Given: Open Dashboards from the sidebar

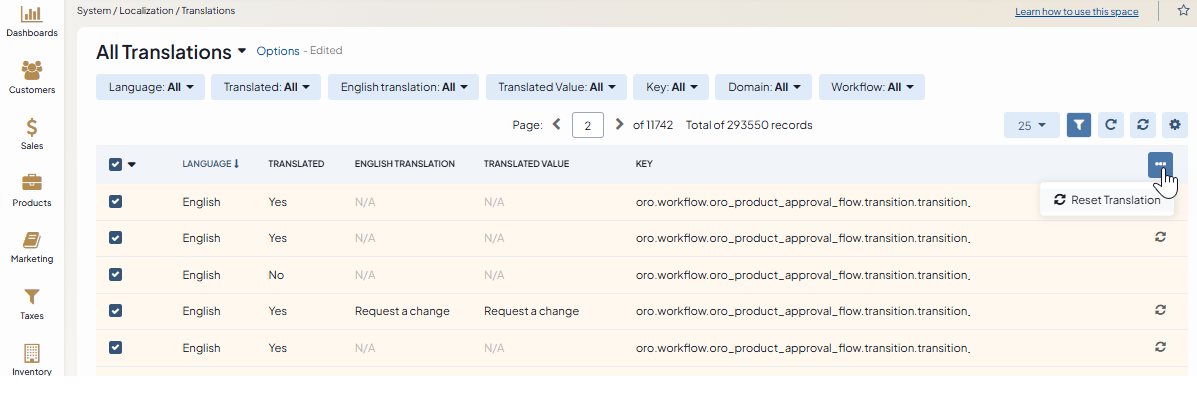Looking at the screenshot, I should point(32,21).
